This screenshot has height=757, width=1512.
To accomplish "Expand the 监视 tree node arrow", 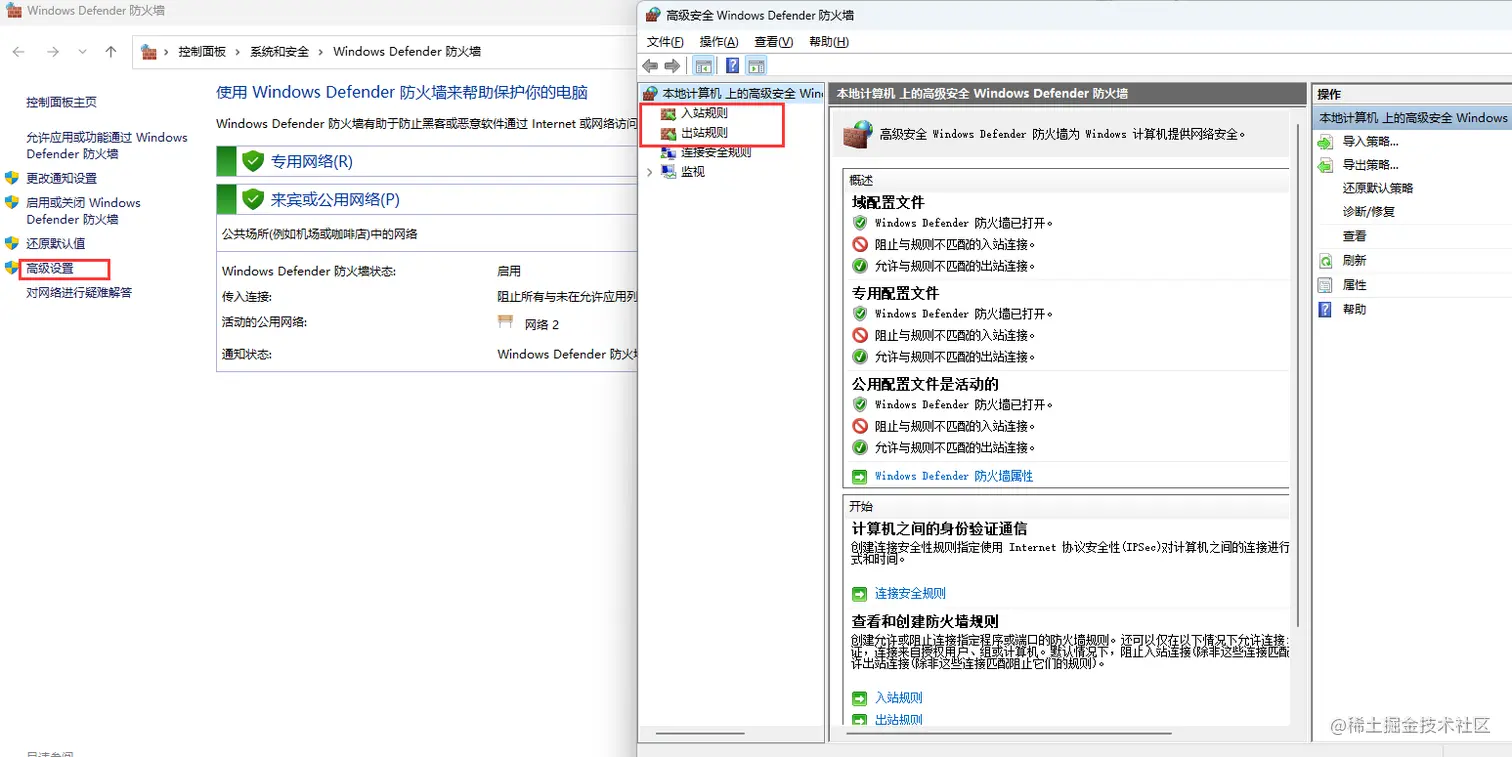I will pos(650,171).
